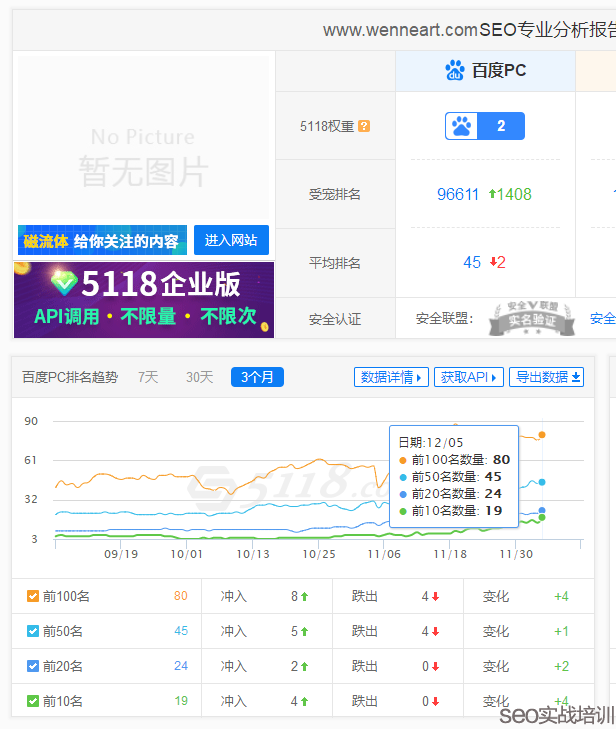The height and width of the screenshot is (729, 616).
Task: Click the red down arrow beside 平均排名 45
Action: (x=492, y=262)
